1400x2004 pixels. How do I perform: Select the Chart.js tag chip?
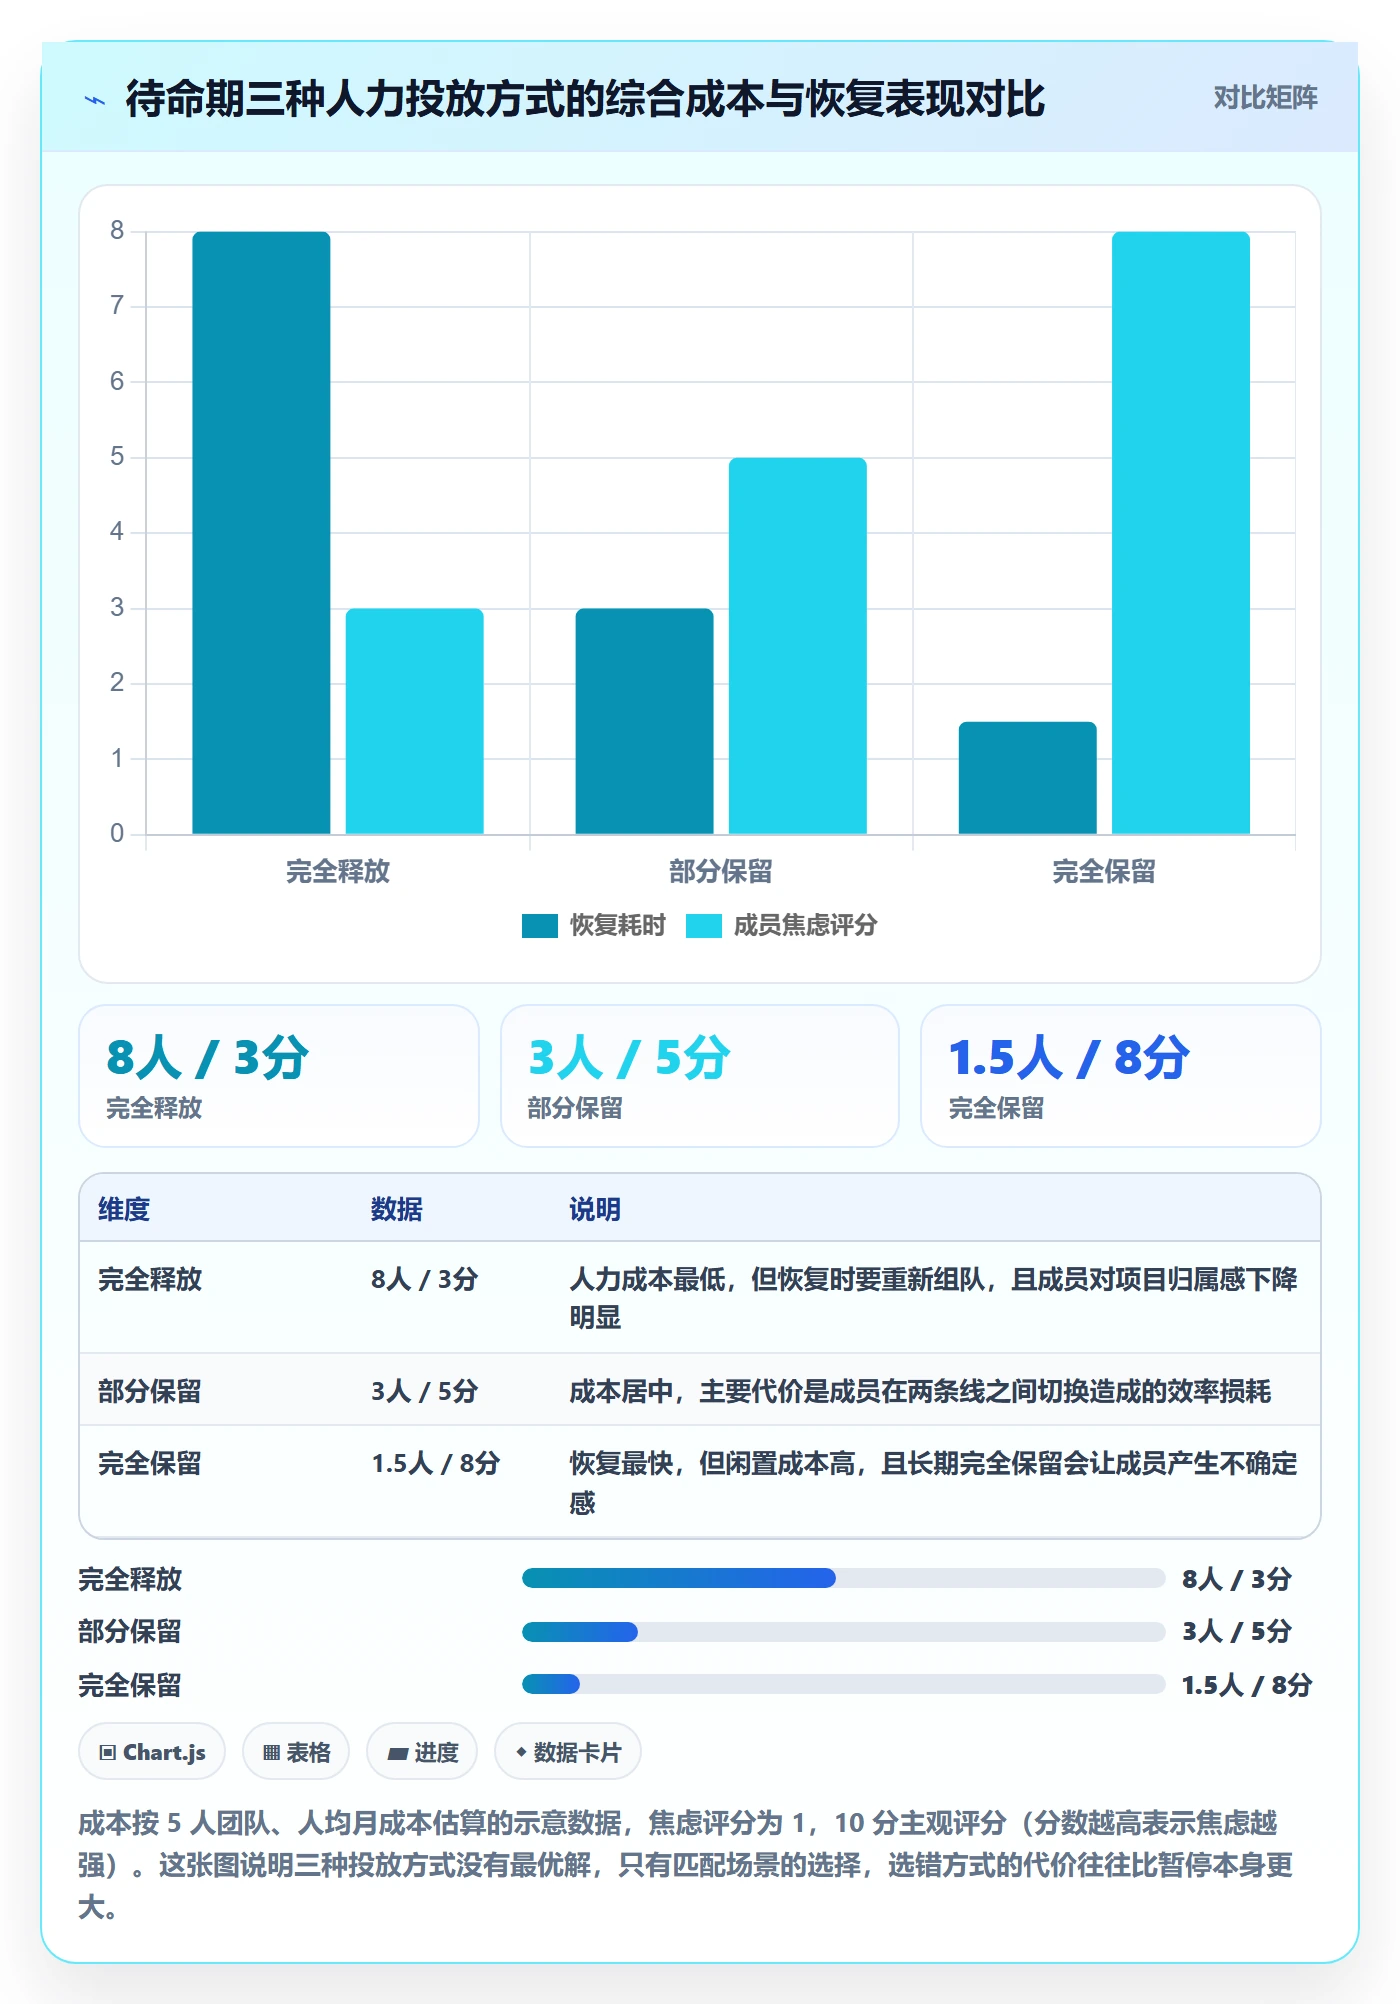[x=152, y=1752]
